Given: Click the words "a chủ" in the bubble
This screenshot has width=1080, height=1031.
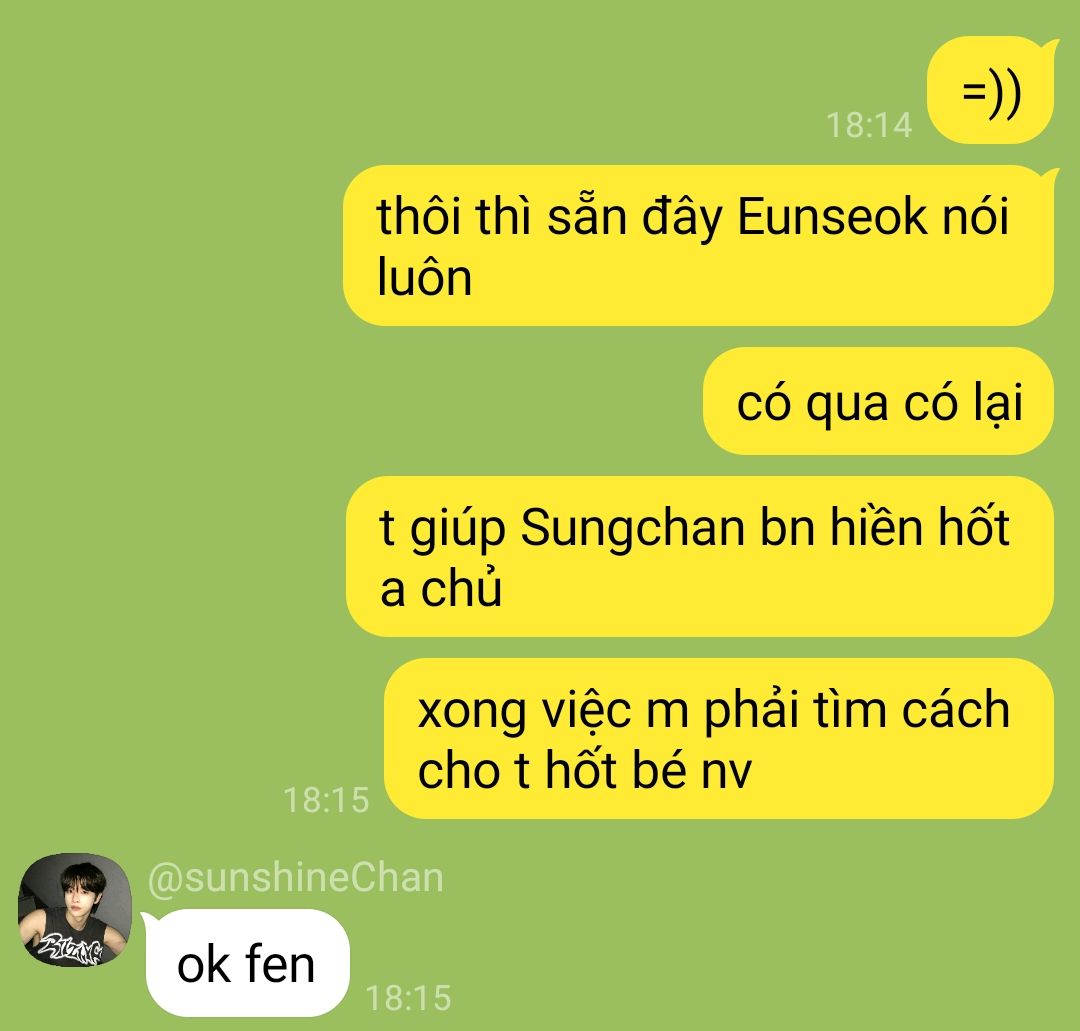Looking at the screenshot, I should [x=441, y=589].
